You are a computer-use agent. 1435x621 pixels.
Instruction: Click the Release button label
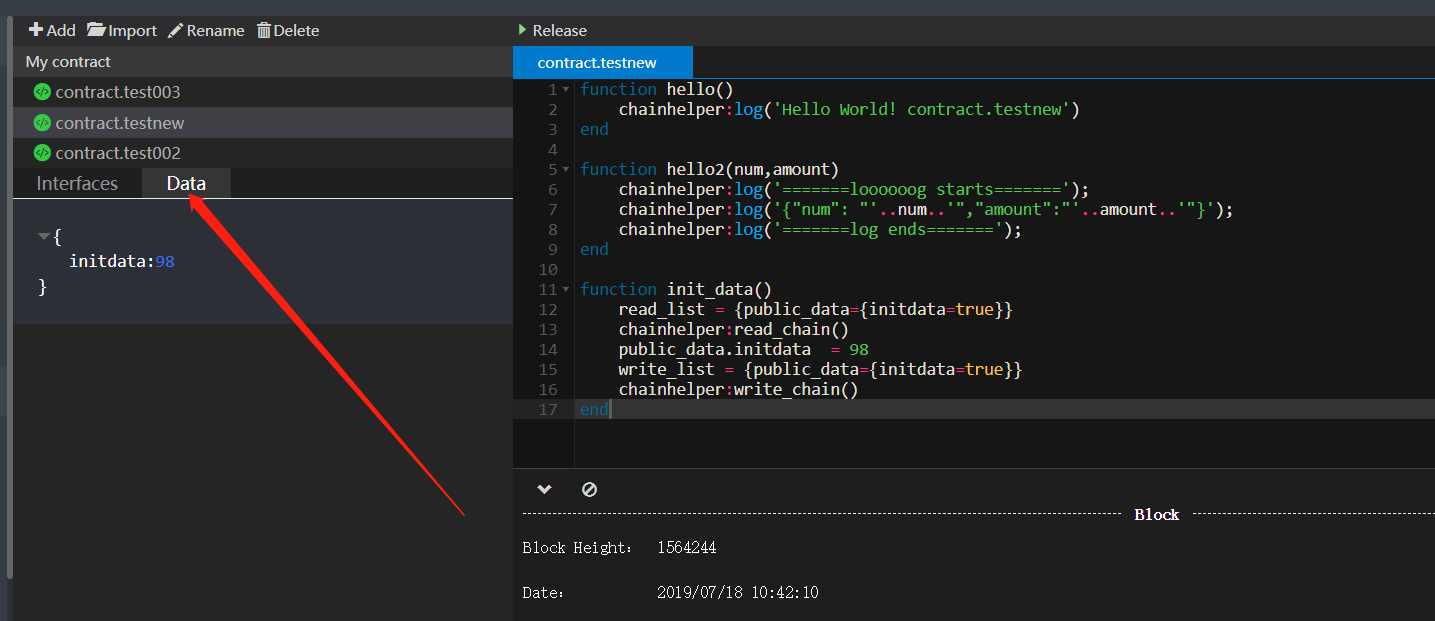(560, 30)
